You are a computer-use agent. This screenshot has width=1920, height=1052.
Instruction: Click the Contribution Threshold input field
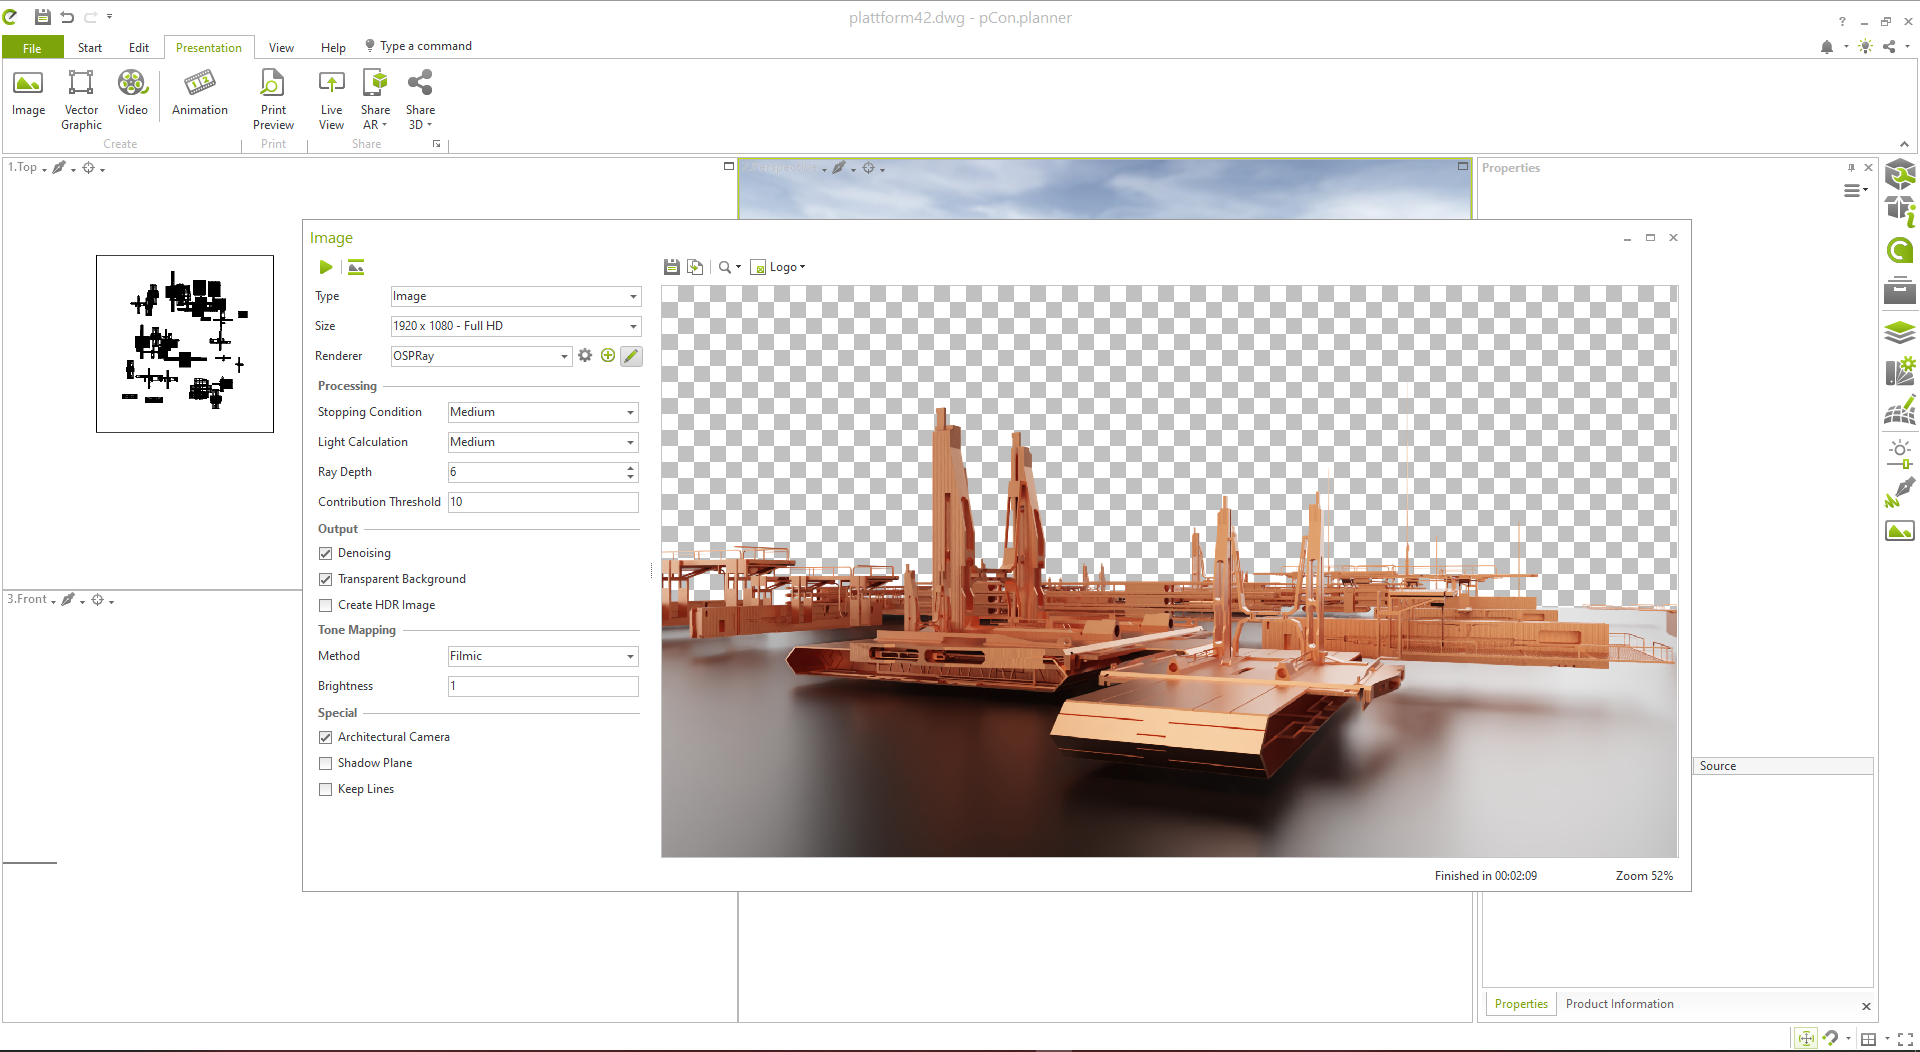pyautogui.click(x=543, y=502)
